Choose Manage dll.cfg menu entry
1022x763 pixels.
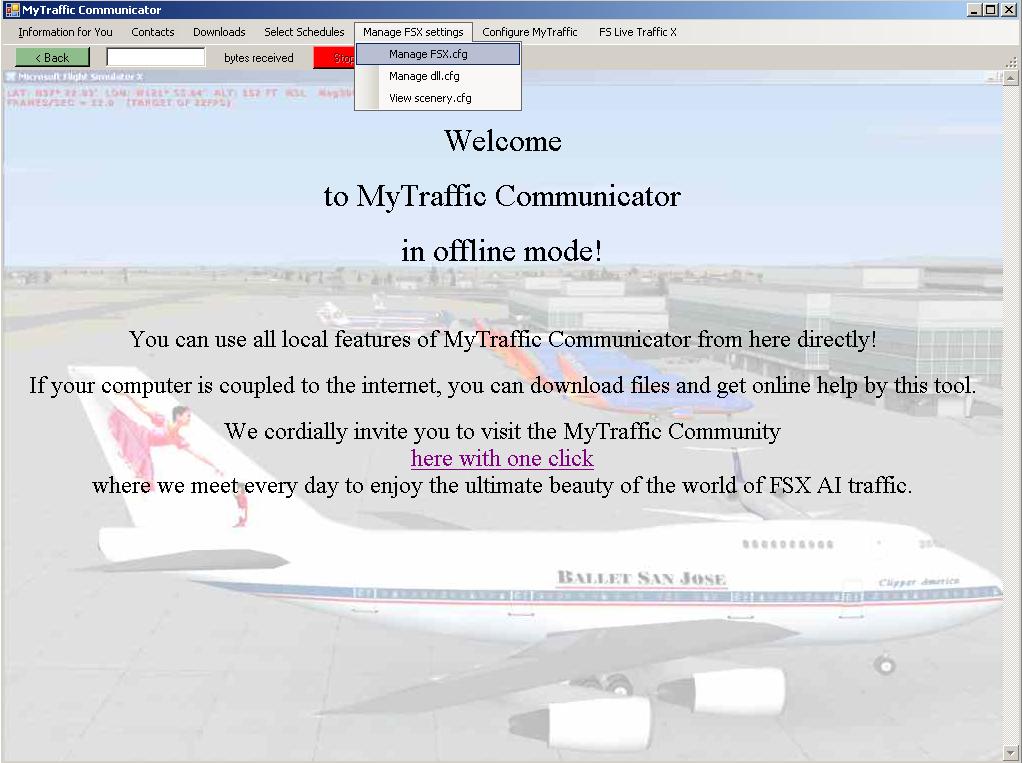438,76
